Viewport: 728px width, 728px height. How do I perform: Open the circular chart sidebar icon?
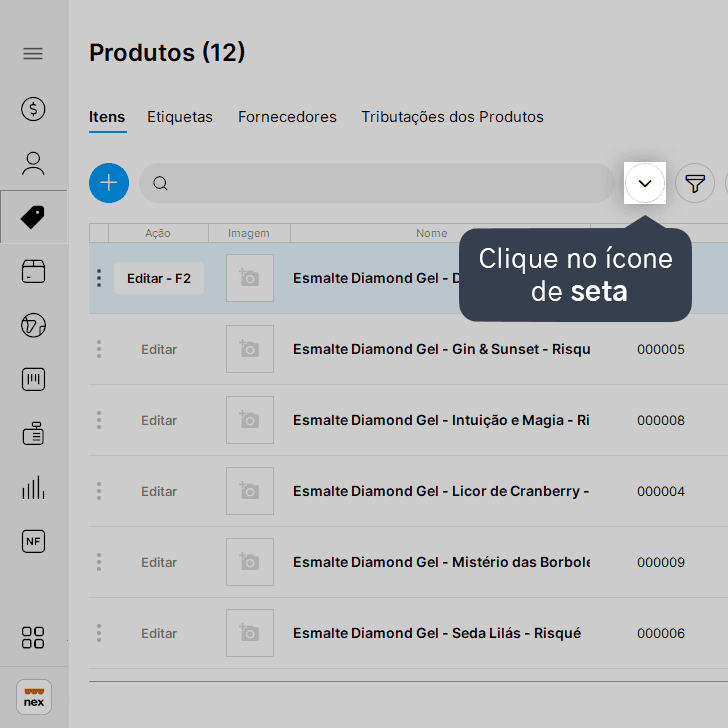coord(33,325)
